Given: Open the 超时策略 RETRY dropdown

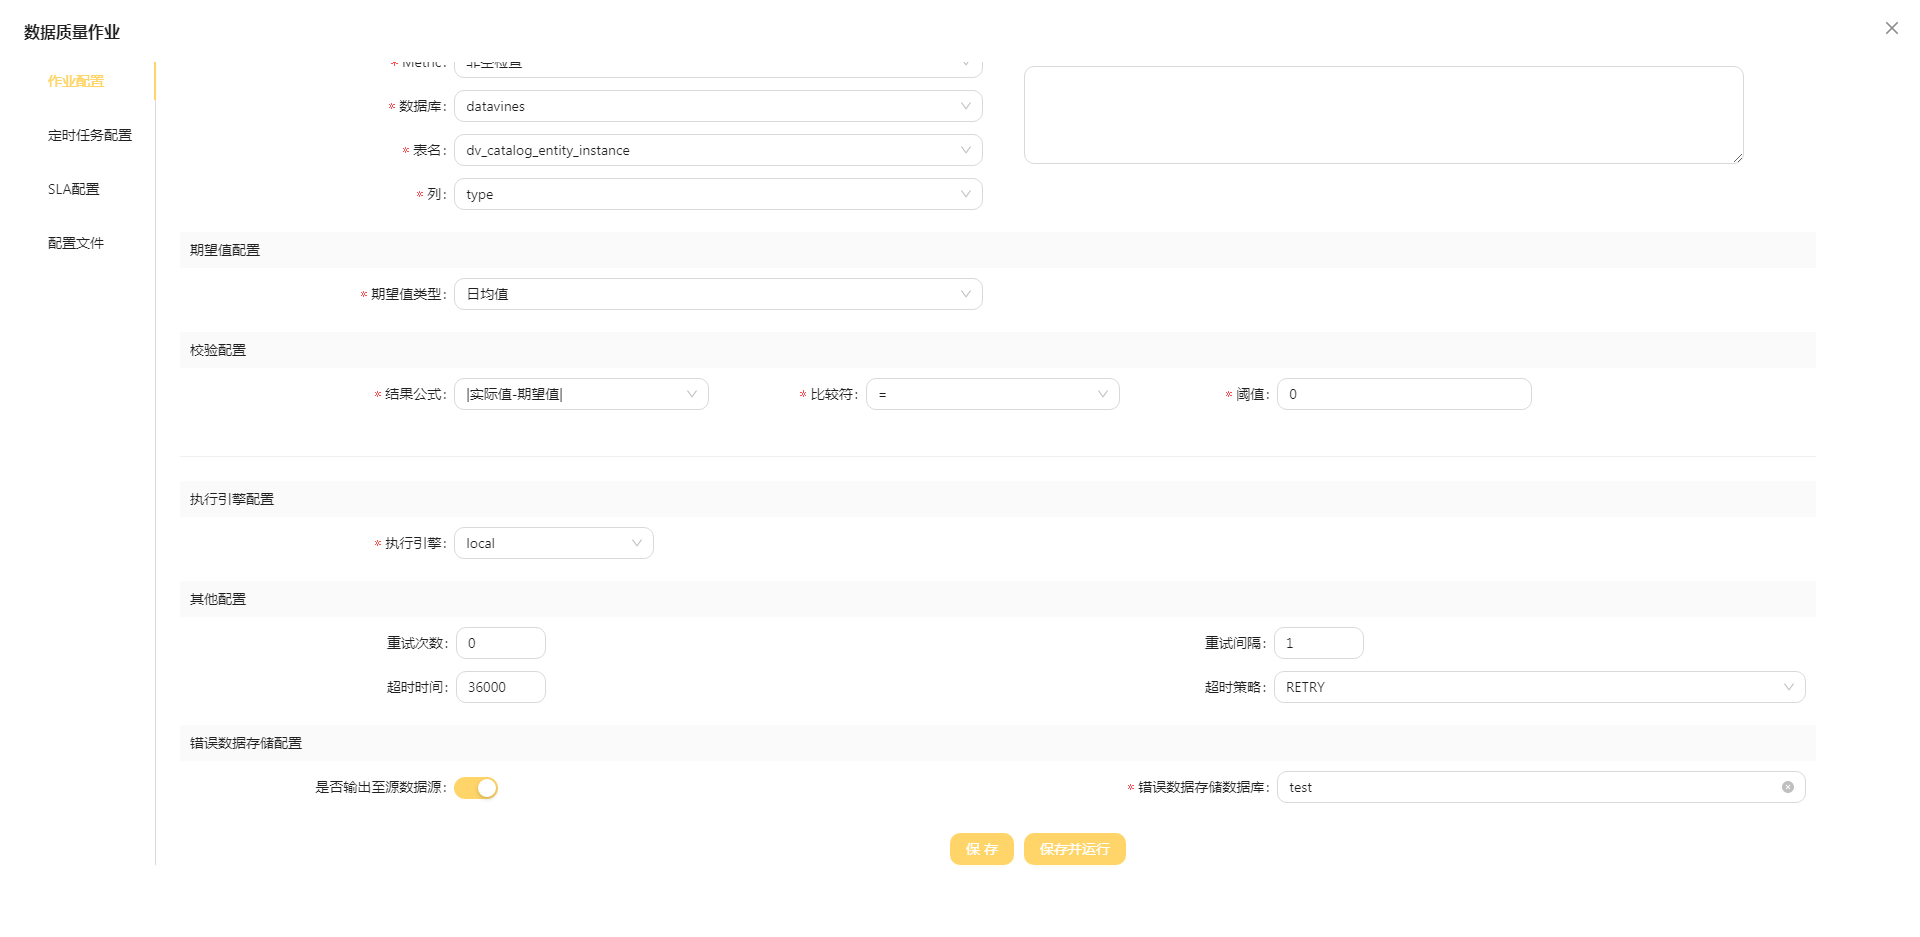Looking at the screenshot, I should [1540, 687].
